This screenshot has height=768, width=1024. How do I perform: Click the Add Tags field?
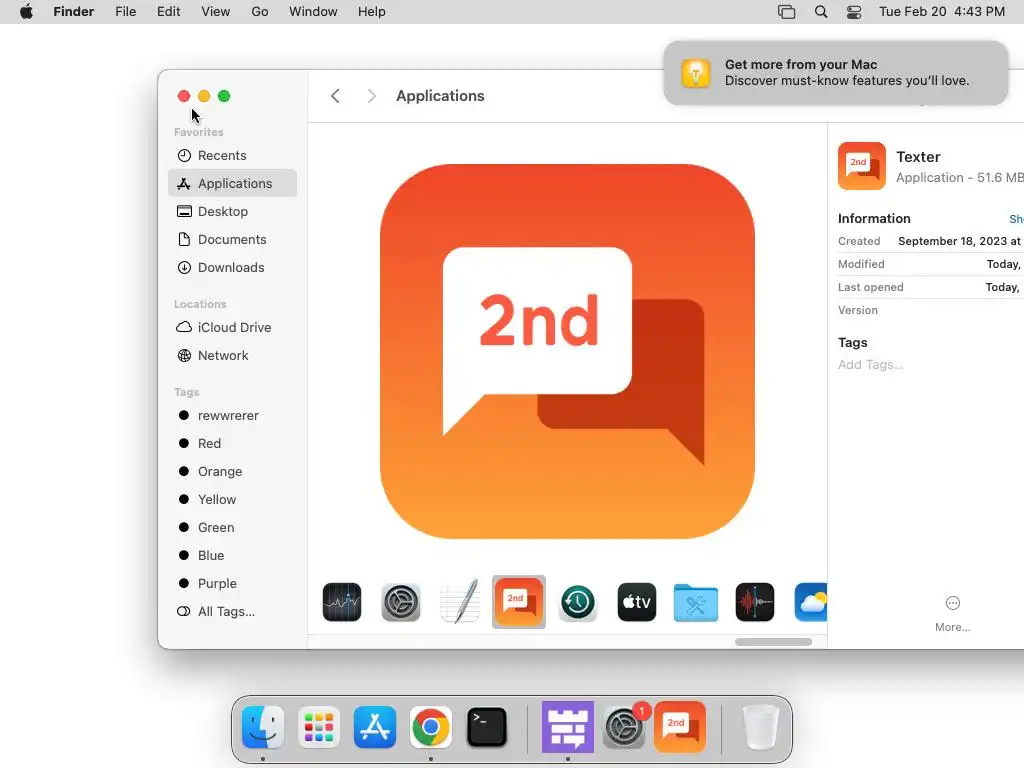tap(871, 365)
